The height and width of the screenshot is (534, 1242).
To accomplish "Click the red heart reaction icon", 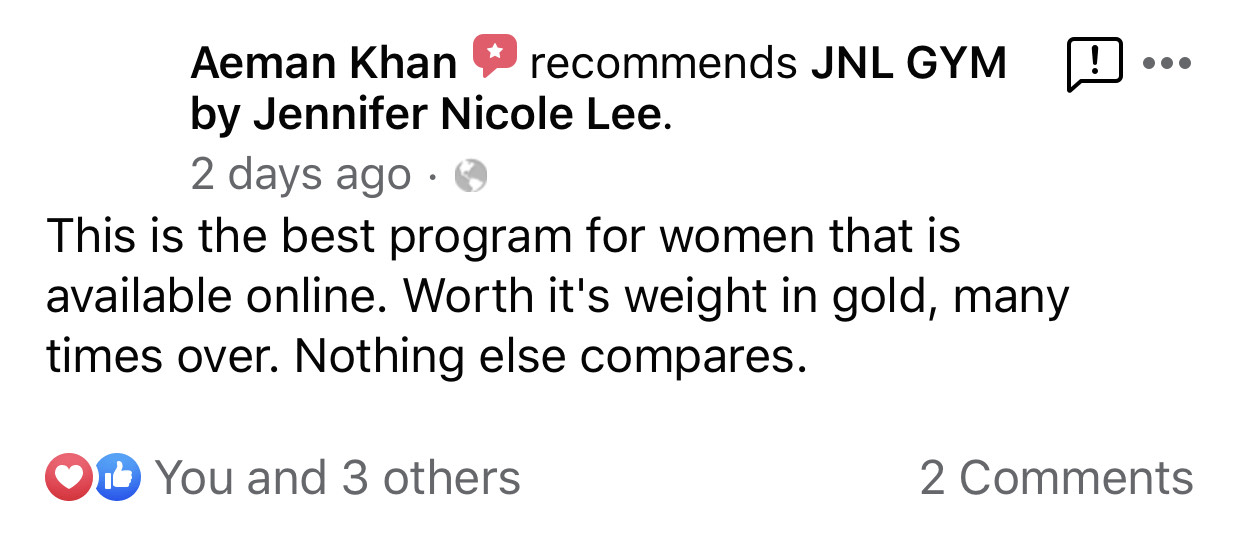I will [x=68, y=478].
